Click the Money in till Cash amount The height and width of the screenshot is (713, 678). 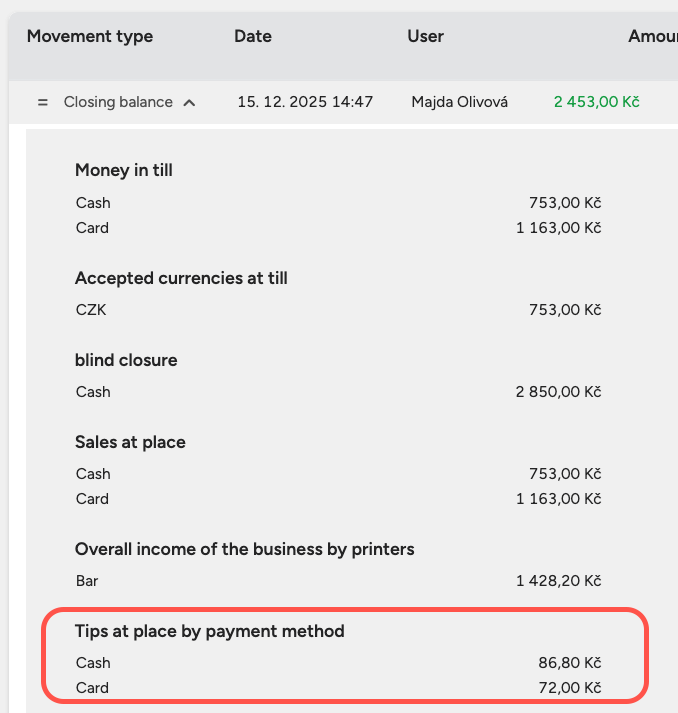point(565,203)
